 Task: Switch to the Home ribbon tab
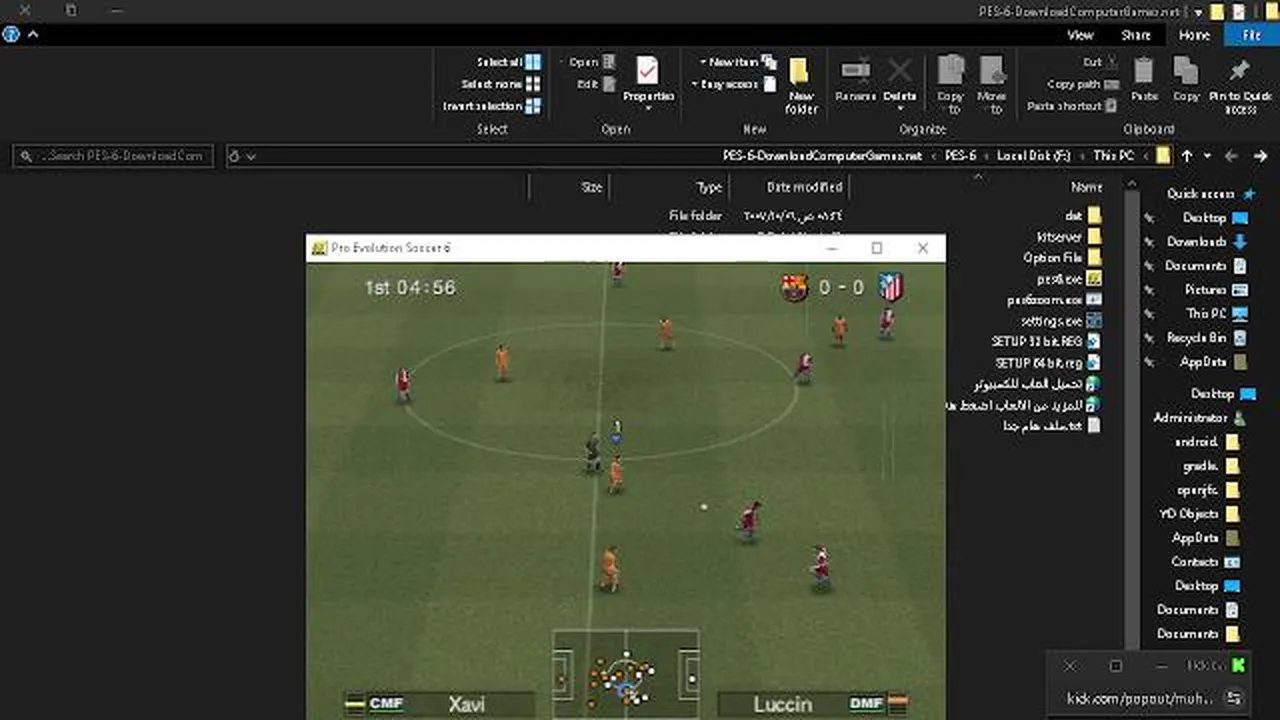tap(1194, 34)
